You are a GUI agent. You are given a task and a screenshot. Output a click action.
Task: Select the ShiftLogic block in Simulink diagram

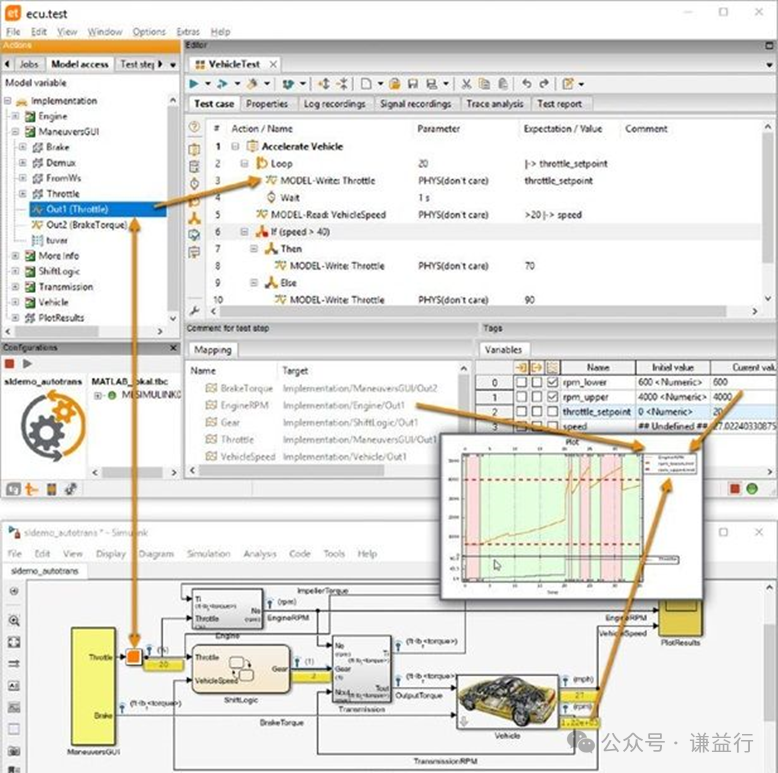coord(241,668)
